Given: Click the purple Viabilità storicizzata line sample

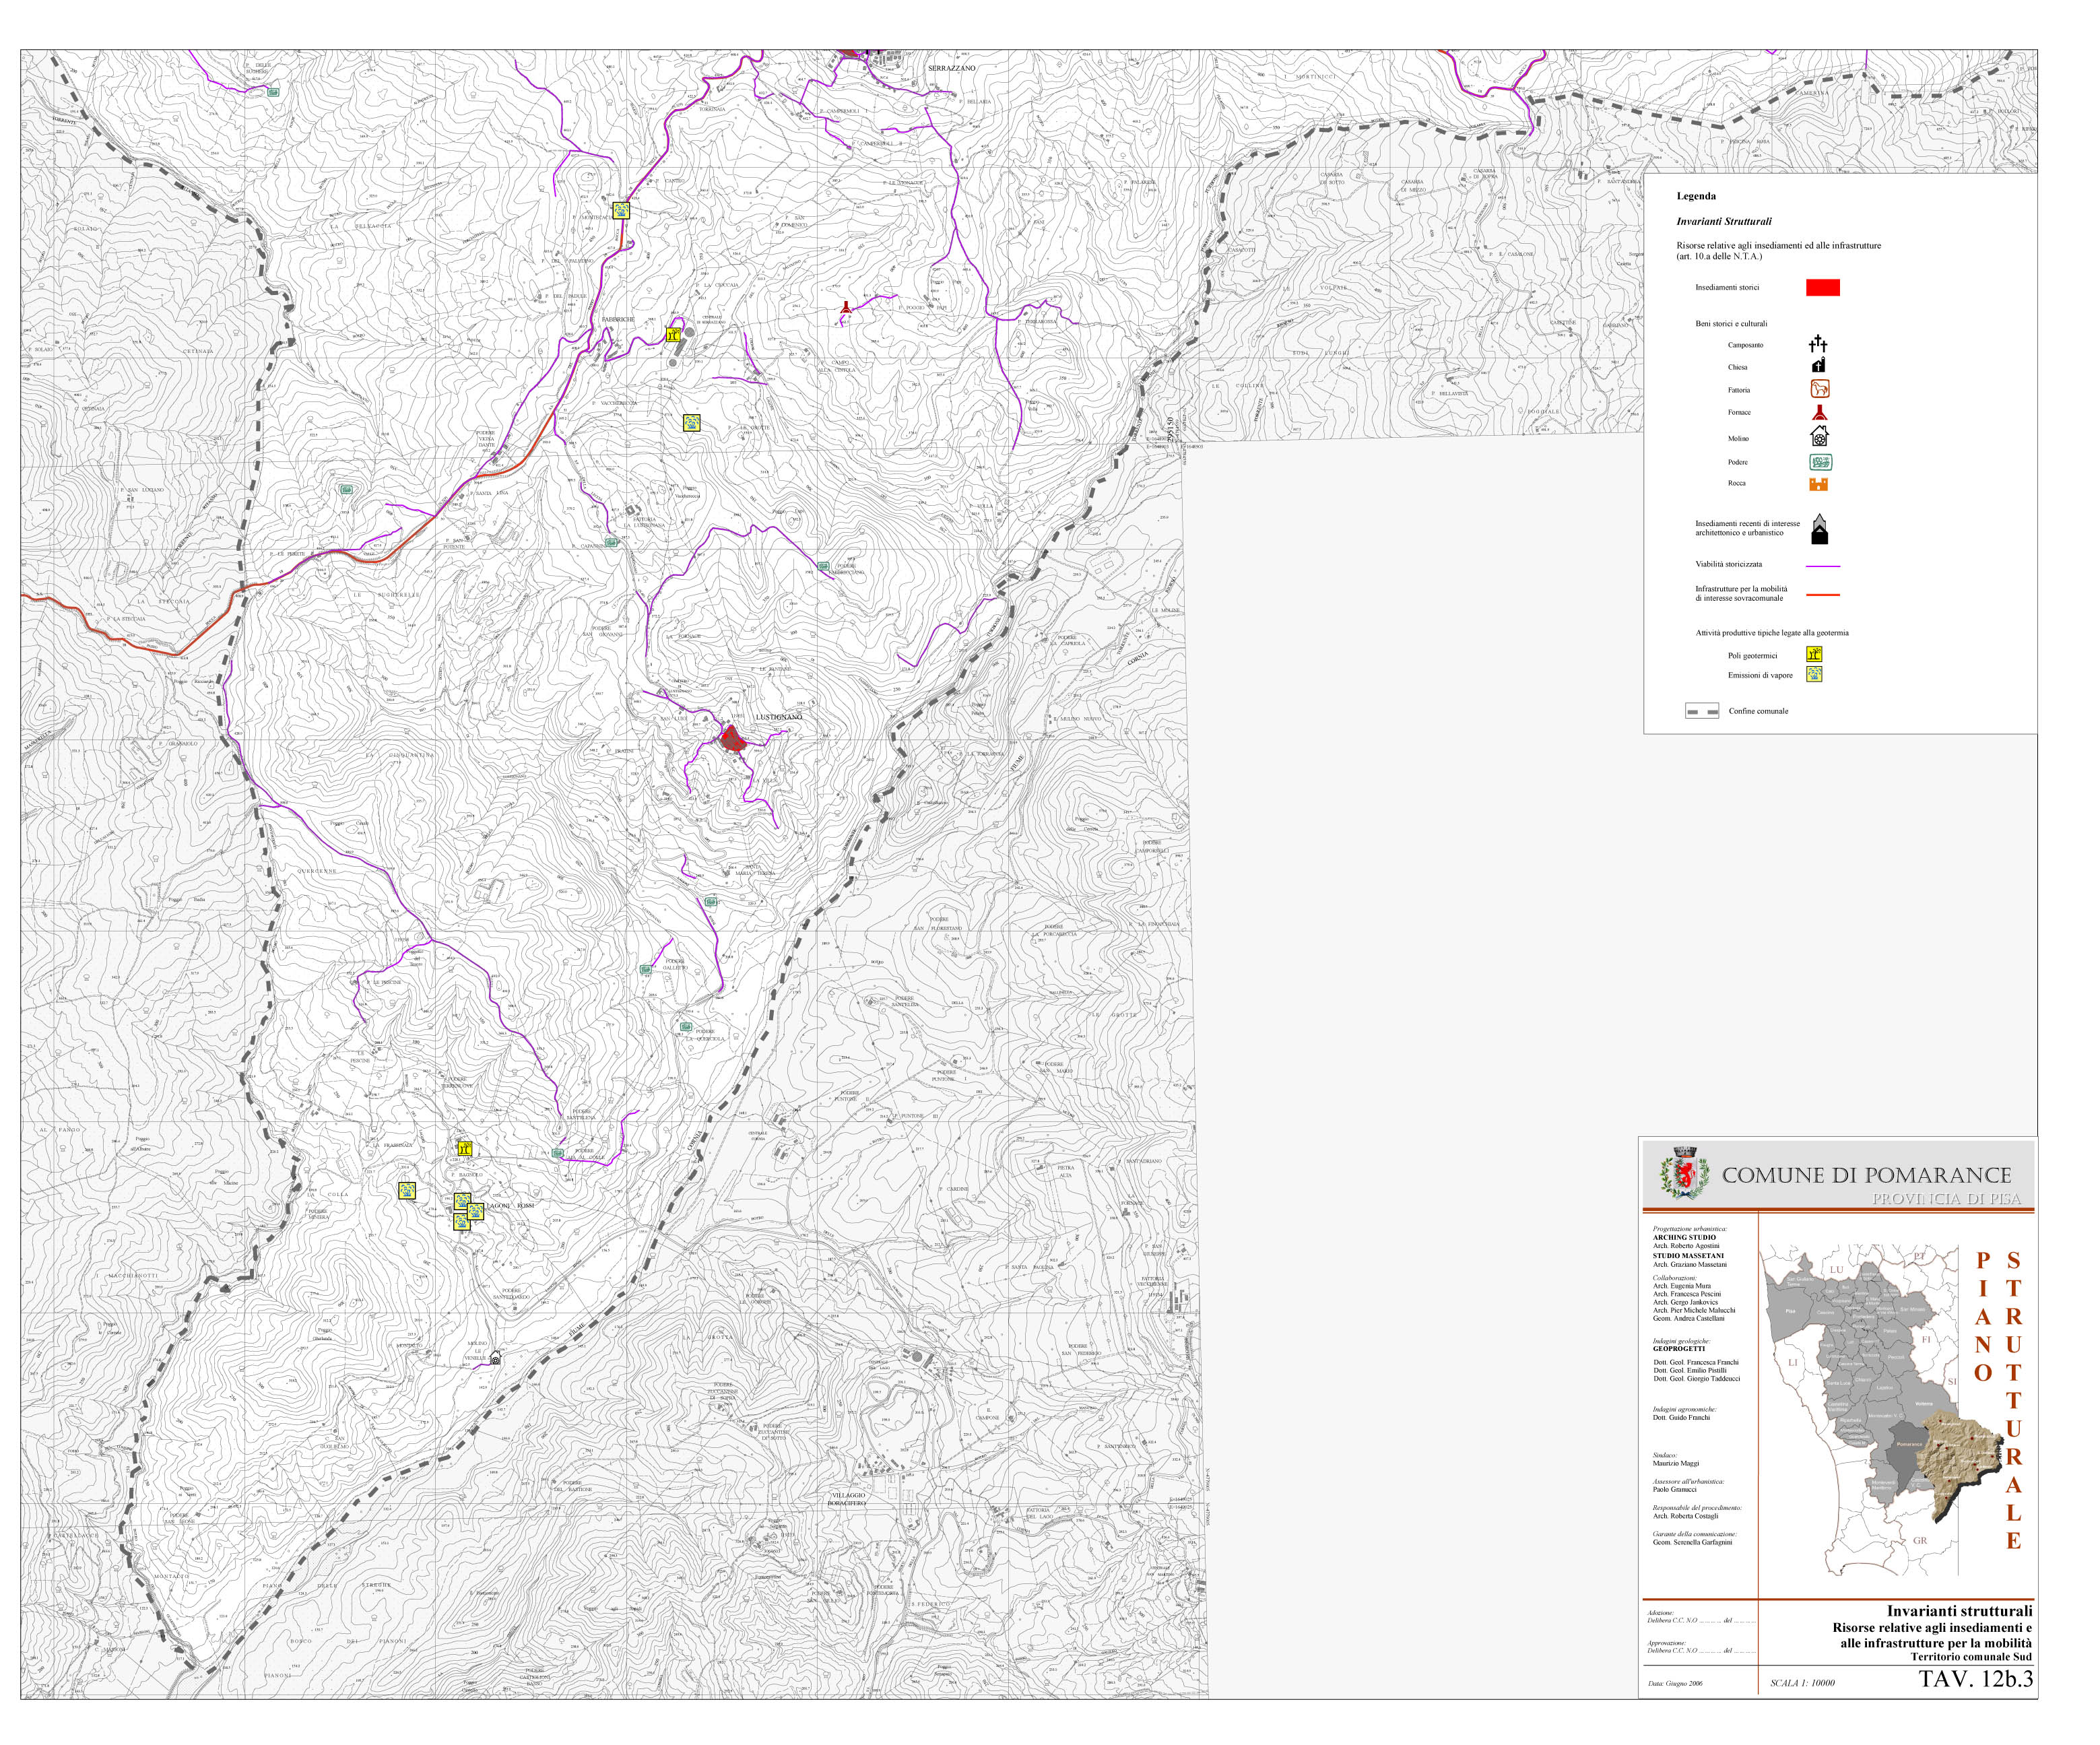Looking at the screenshot, I should click(x=1823, y=566).
